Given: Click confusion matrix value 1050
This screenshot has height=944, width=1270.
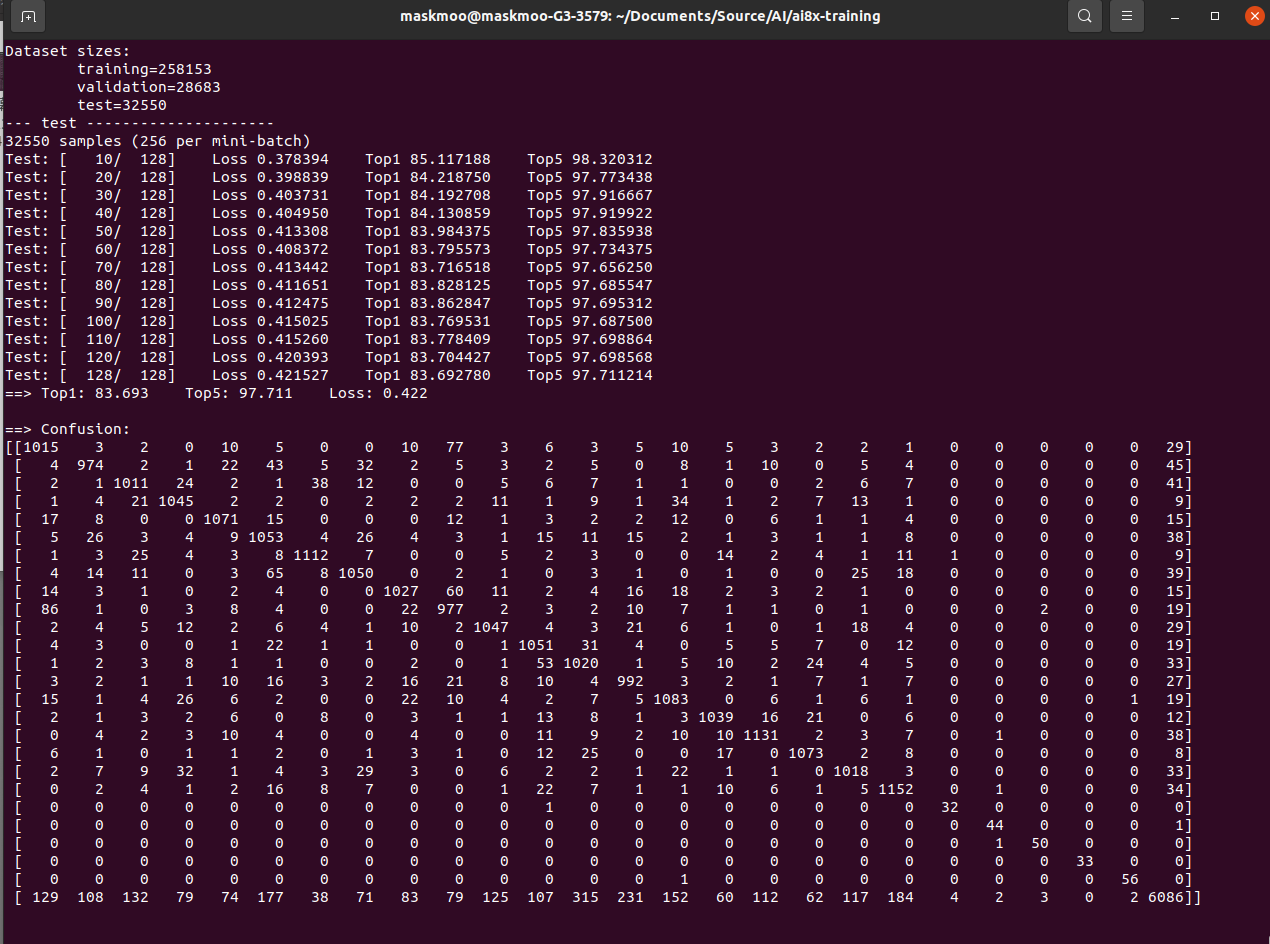Looking at the screenshot, I should 356,573.
